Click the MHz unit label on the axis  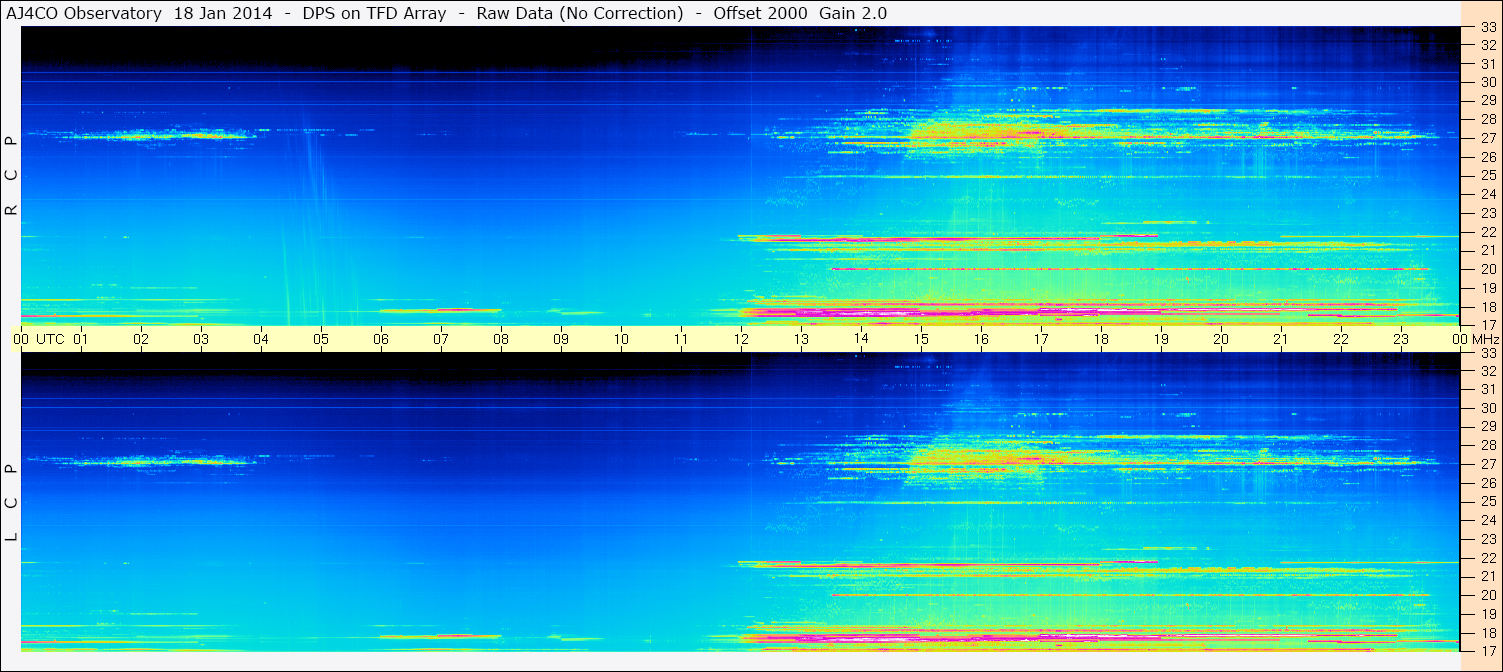click(1484, 340)
